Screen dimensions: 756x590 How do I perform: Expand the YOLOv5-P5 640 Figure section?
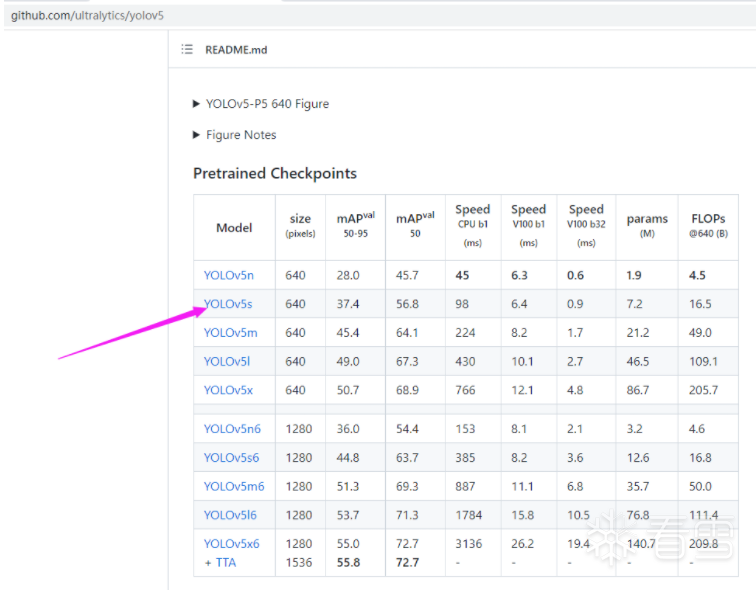[x=260, y=104]
